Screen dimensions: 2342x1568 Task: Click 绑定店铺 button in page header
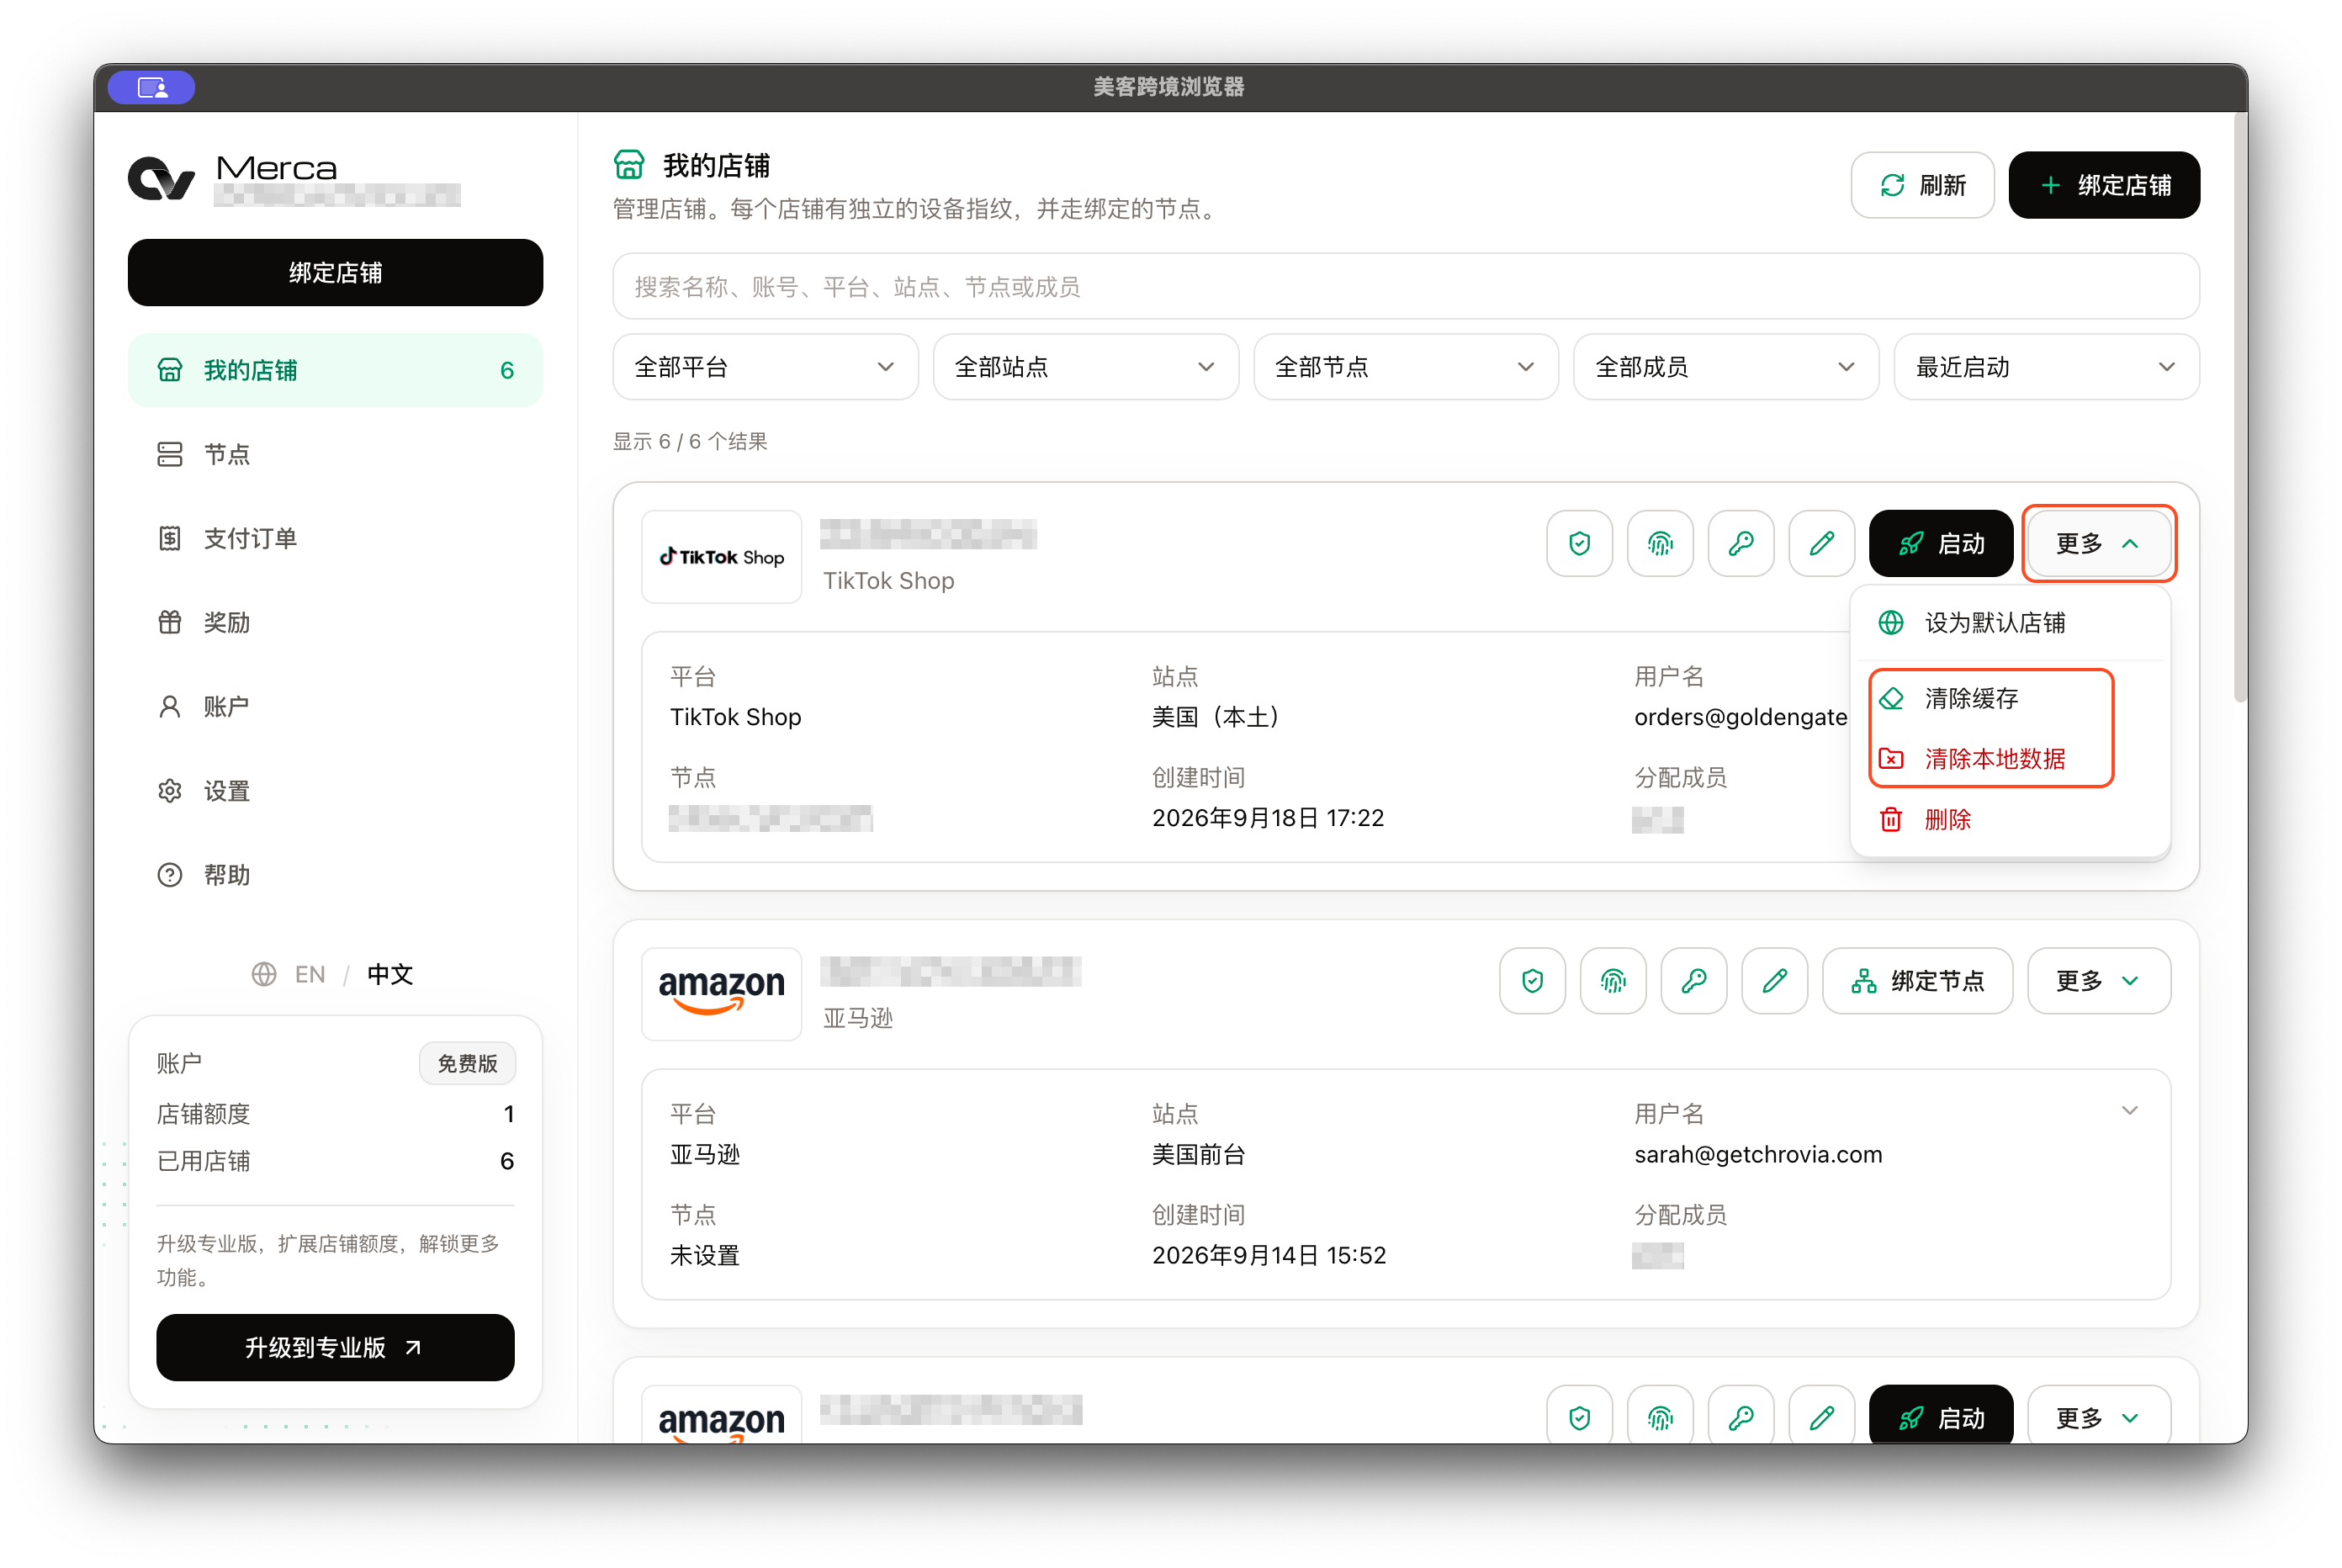[x=2103, y=185]
